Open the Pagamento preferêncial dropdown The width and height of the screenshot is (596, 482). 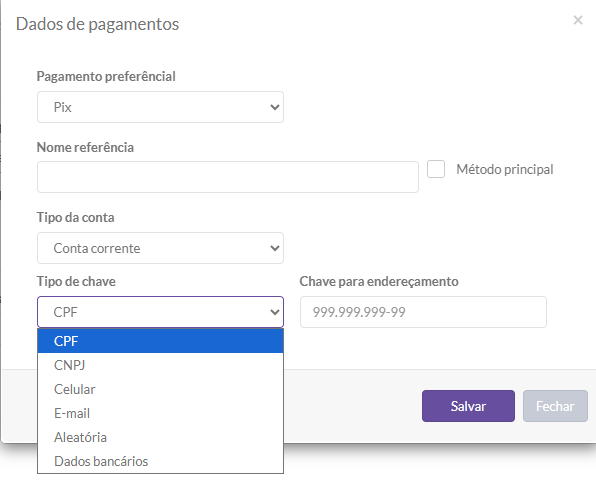[160, 107]
